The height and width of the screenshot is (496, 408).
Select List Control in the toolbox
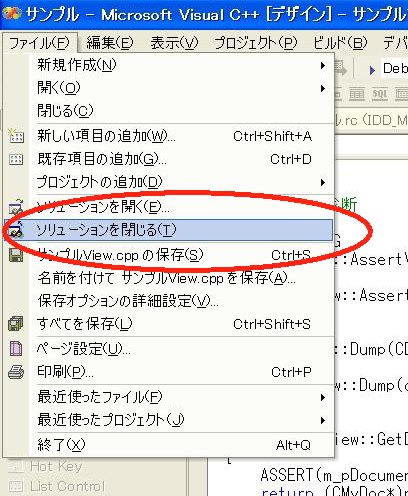click(x=67, y=486)
